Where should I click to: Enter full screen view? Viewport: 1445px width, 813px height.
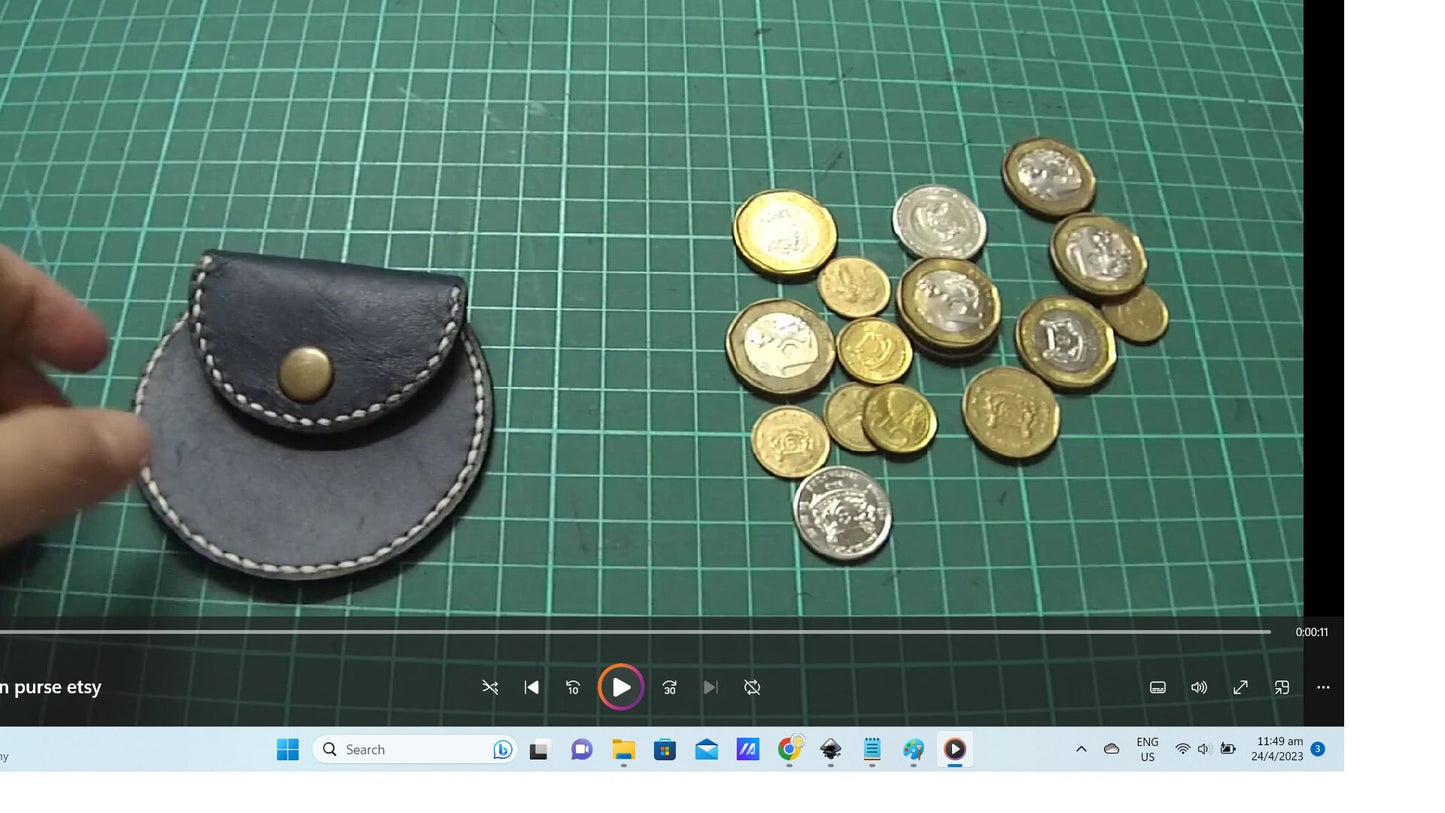[x=1240, y=687]
